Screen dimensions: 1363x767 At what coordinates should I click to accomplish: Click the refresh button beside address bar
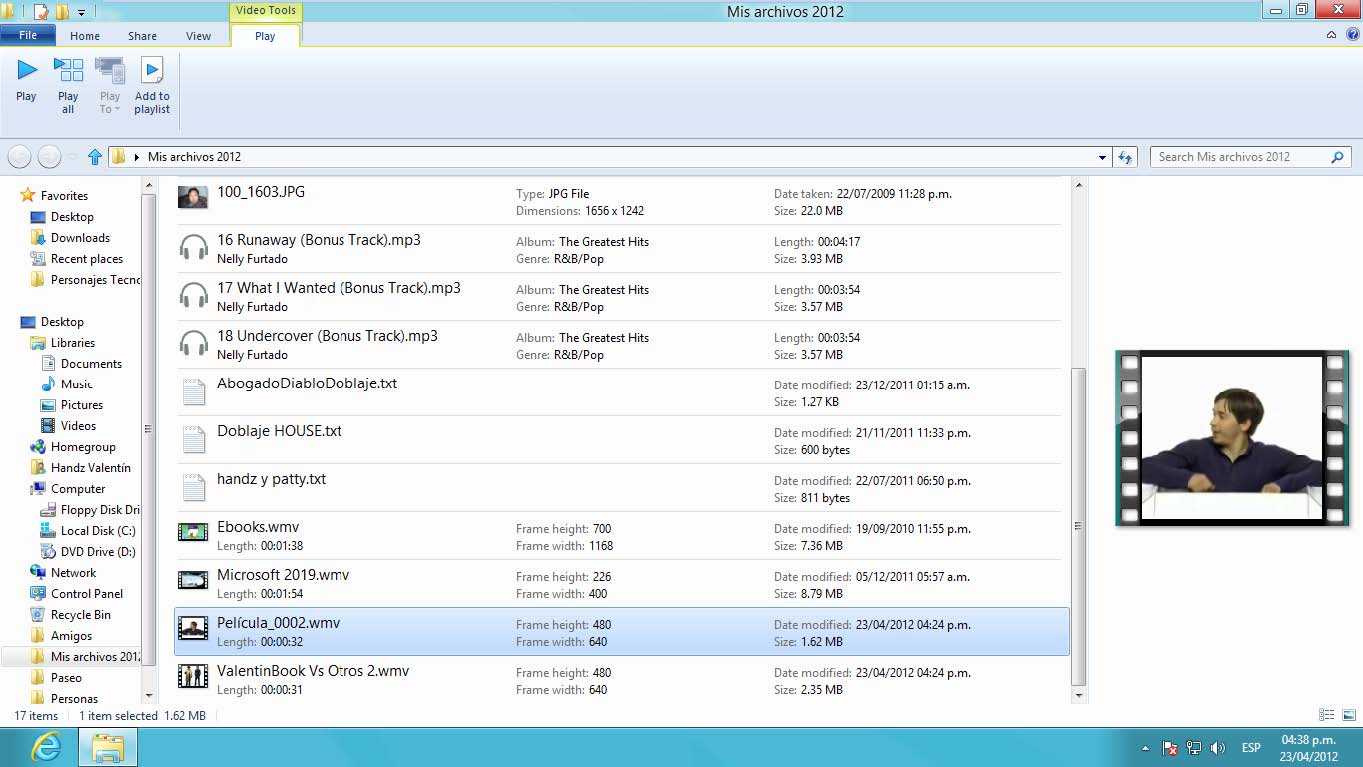pyautogui.click(x=1125, y=157)
